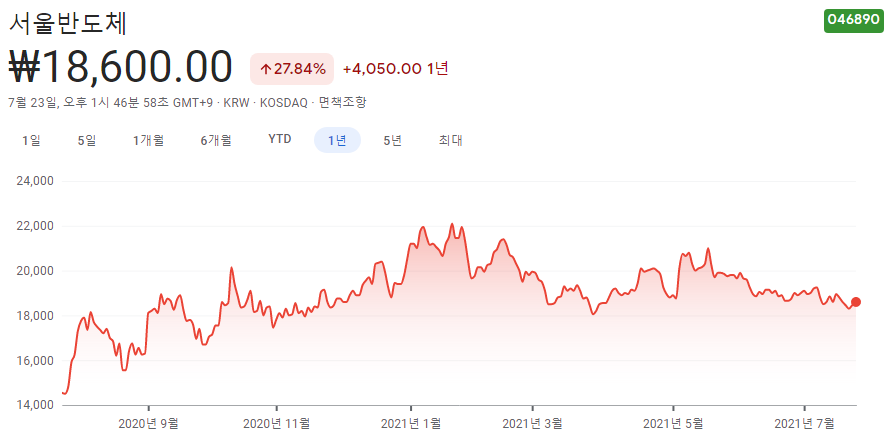The image size is (893, 444).
Task: Select the YTD range tab
Action: click(x=280, y=139)
